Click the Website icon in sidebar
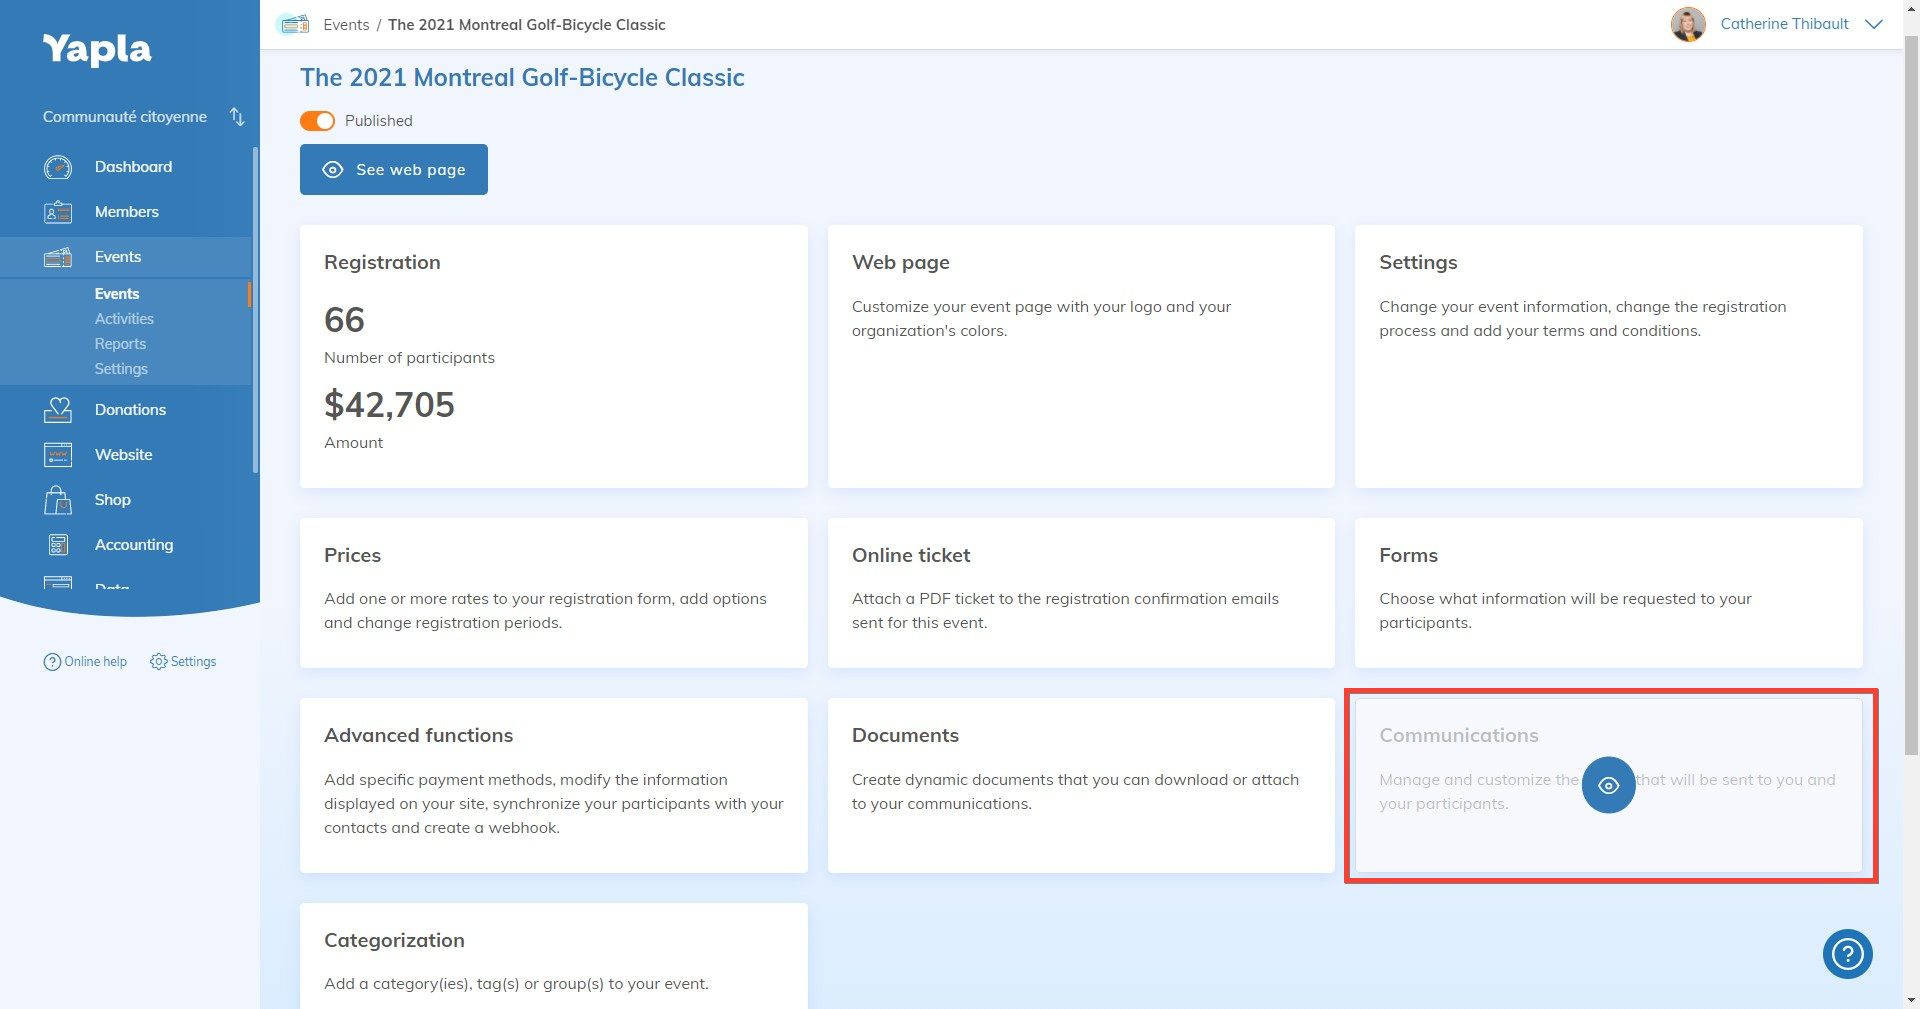Screen dimensions: 1920x1009 [x=58, y=455]
